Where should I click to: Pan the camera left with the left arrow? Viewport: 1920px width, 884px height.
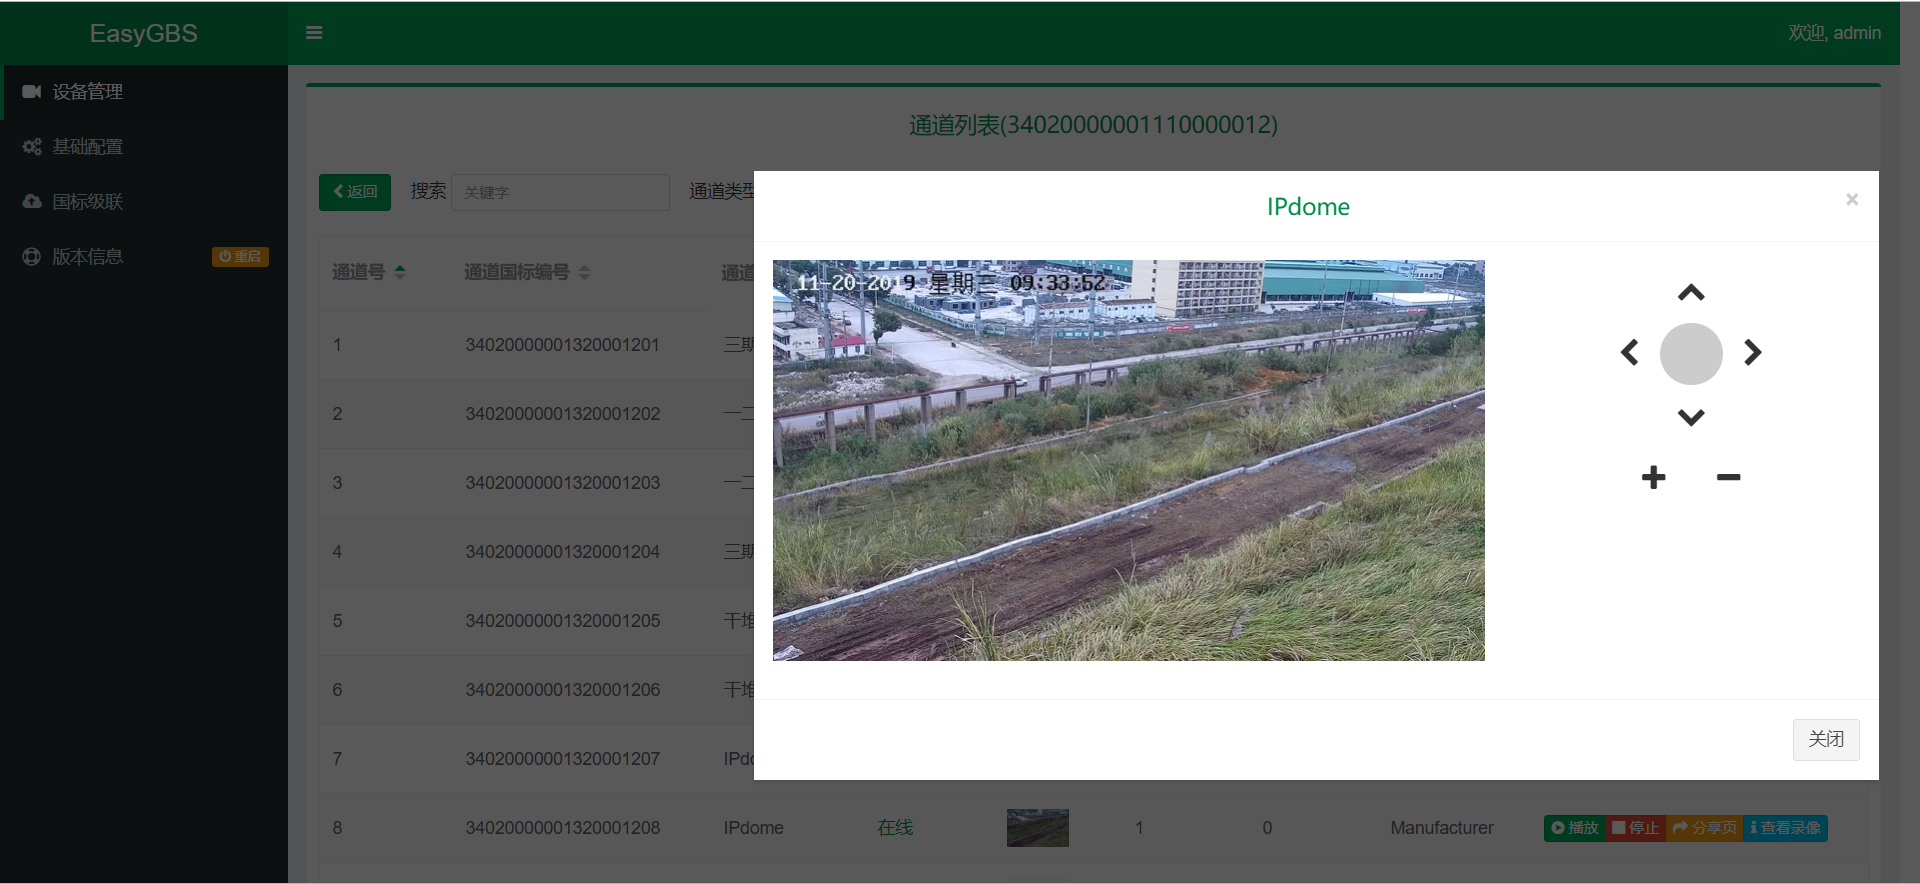(1630, 352)
